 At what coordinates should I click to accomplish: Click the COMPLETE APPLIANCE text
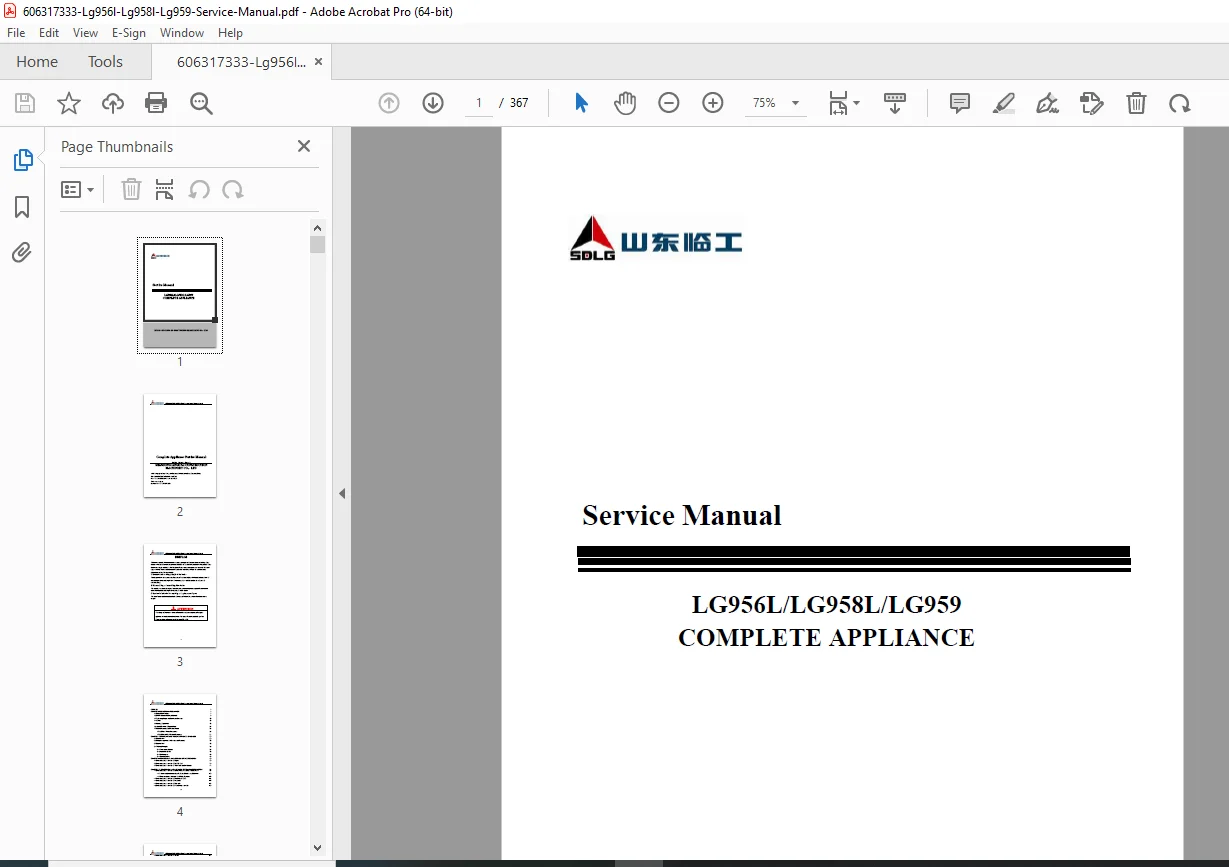(x=826, y=638)
